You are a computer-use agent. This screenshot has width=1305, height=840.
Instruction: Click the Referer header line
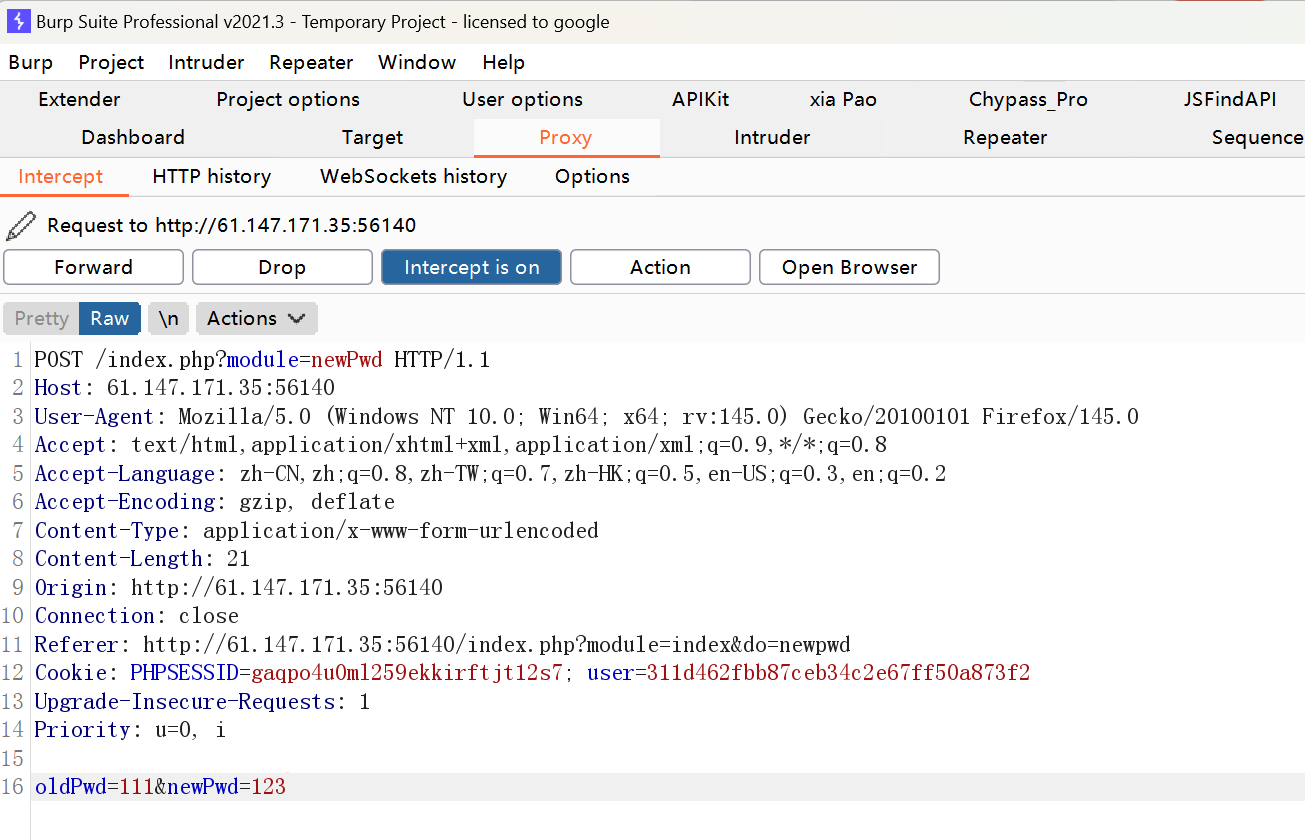point(442,644)
